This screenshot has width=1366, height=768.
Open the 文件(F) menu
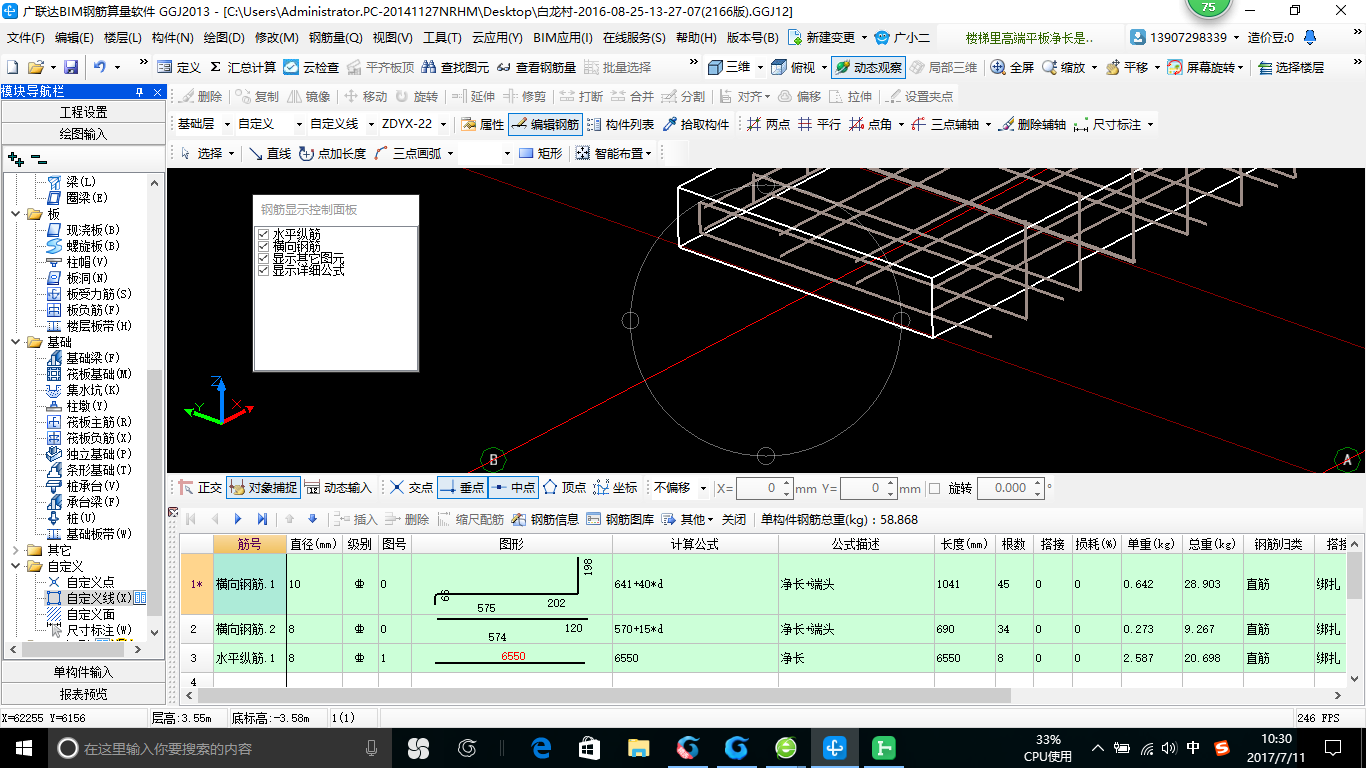pyautogui.click(x=26, y=38)
